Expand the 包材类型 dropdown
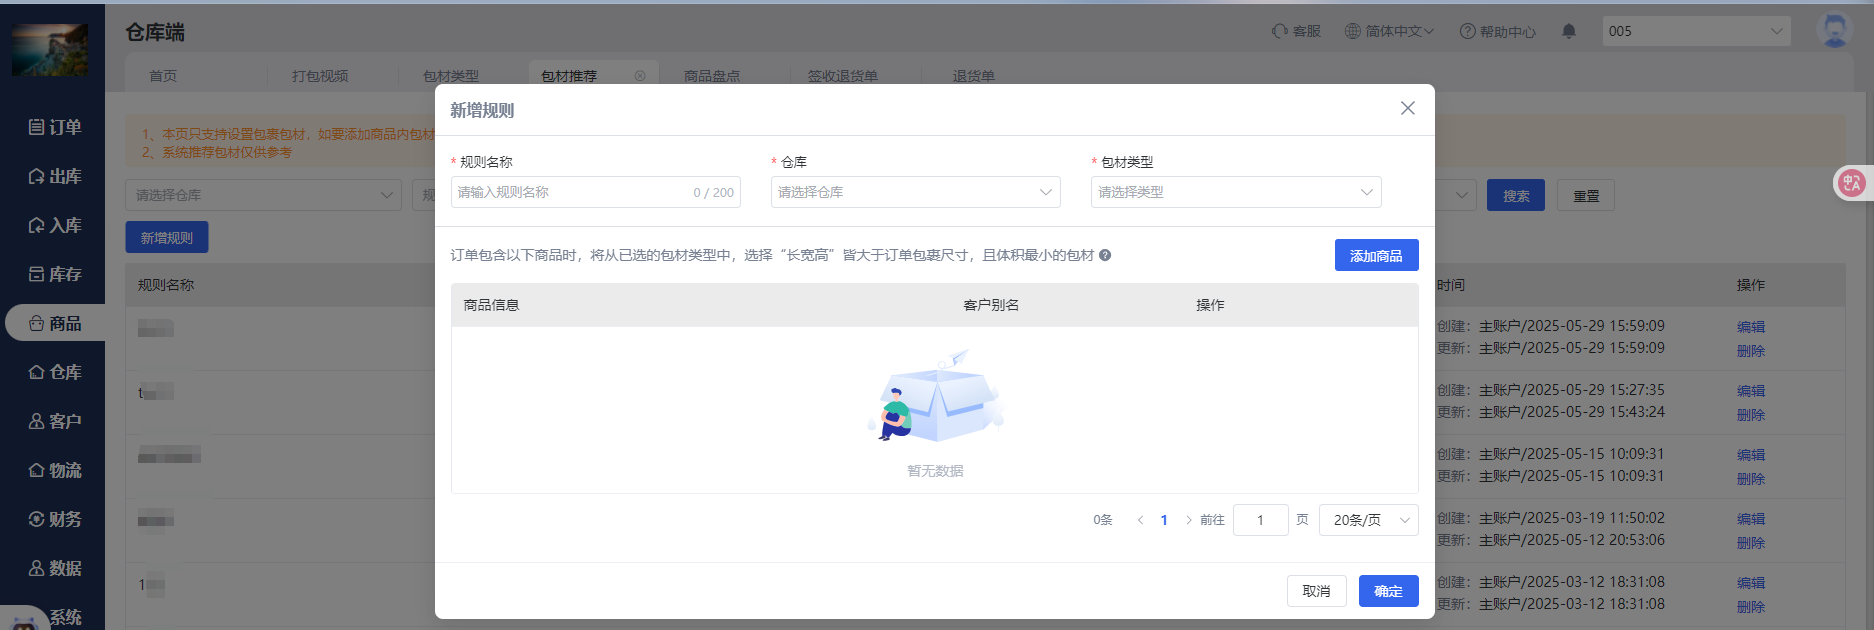 tap(1235, 192)
